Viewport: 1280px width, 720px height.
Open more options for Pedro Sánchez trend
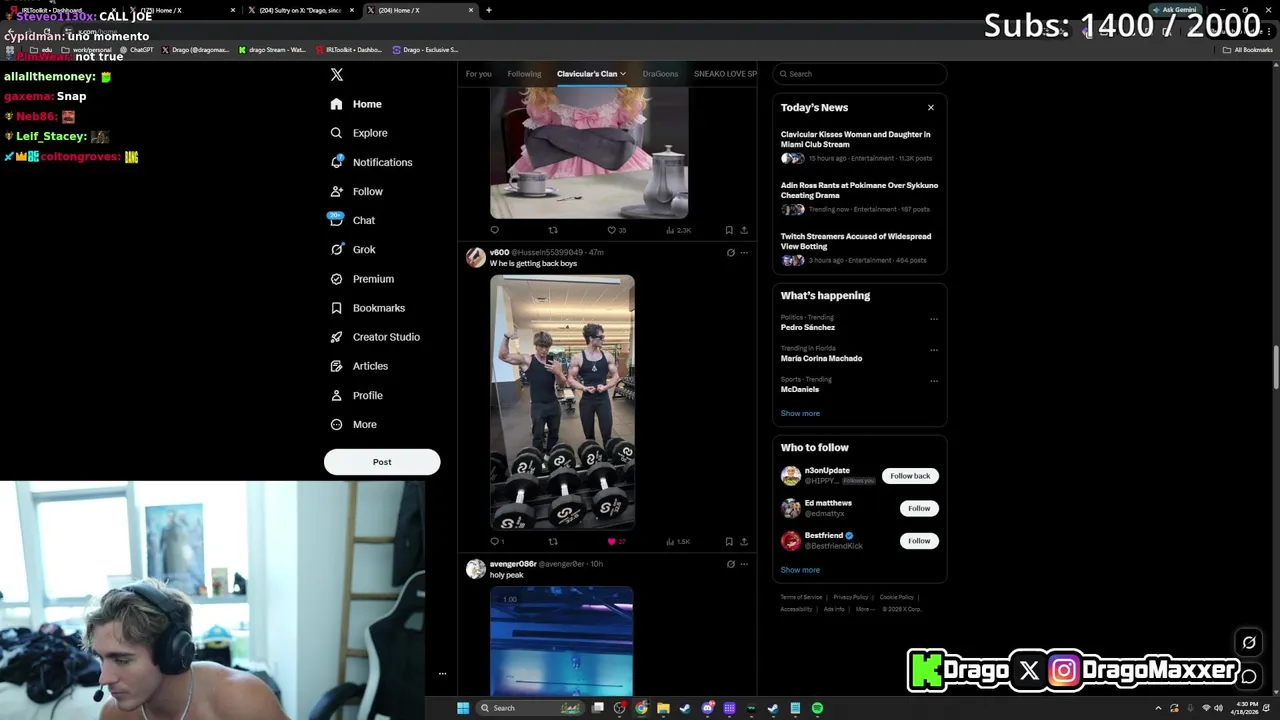934,319
